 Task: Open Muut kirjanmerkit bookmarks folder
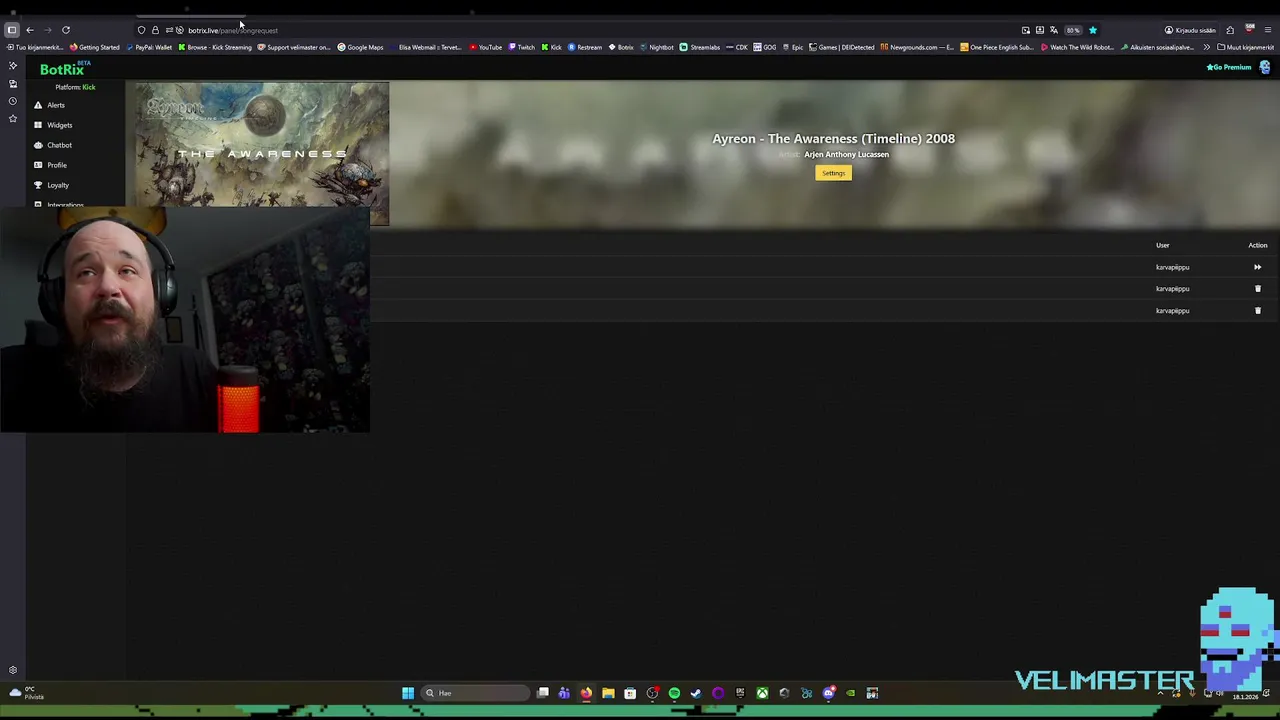pos(1245,47)
